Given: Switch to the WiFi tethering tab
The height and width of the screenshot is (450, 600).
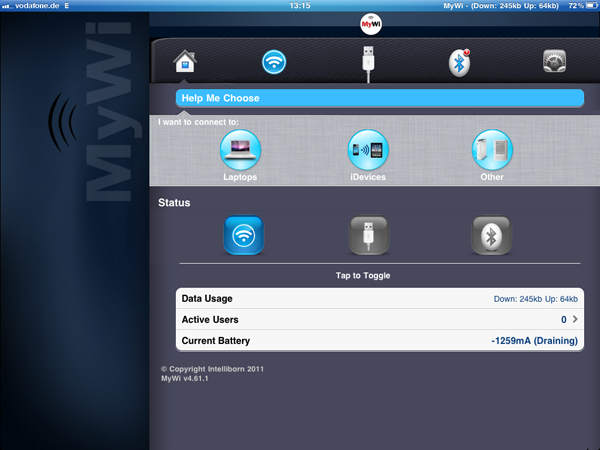Looking at the screenshot, I should pos(274,62).
